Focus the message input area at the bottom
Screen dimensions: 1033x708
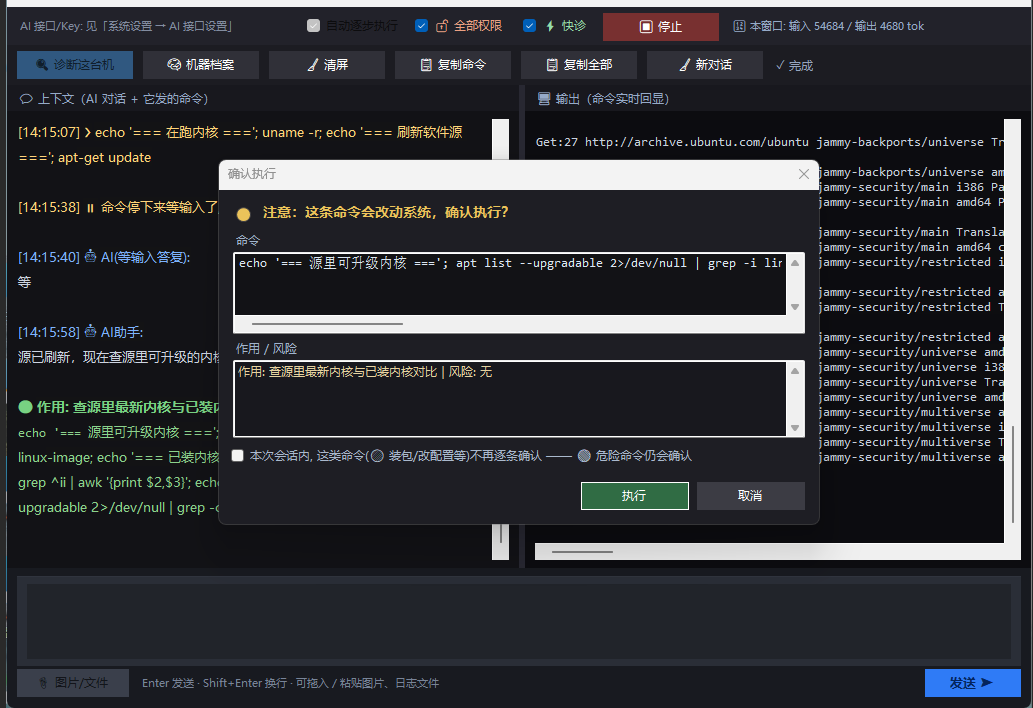coord(518,621)
